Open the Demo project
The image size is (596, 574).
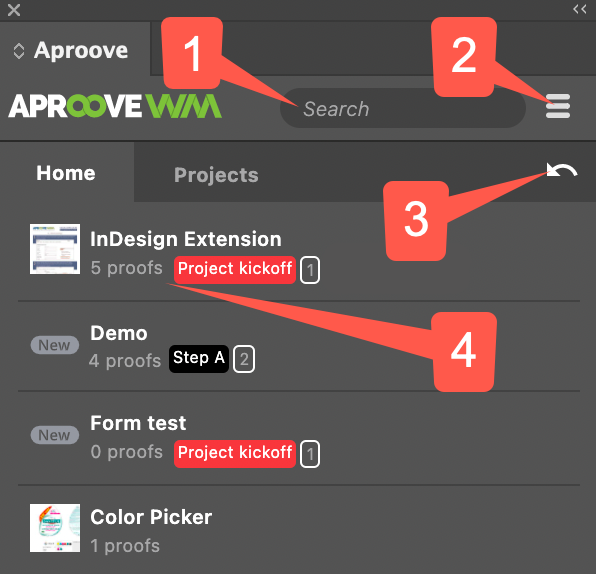click(x=119, y=333)
